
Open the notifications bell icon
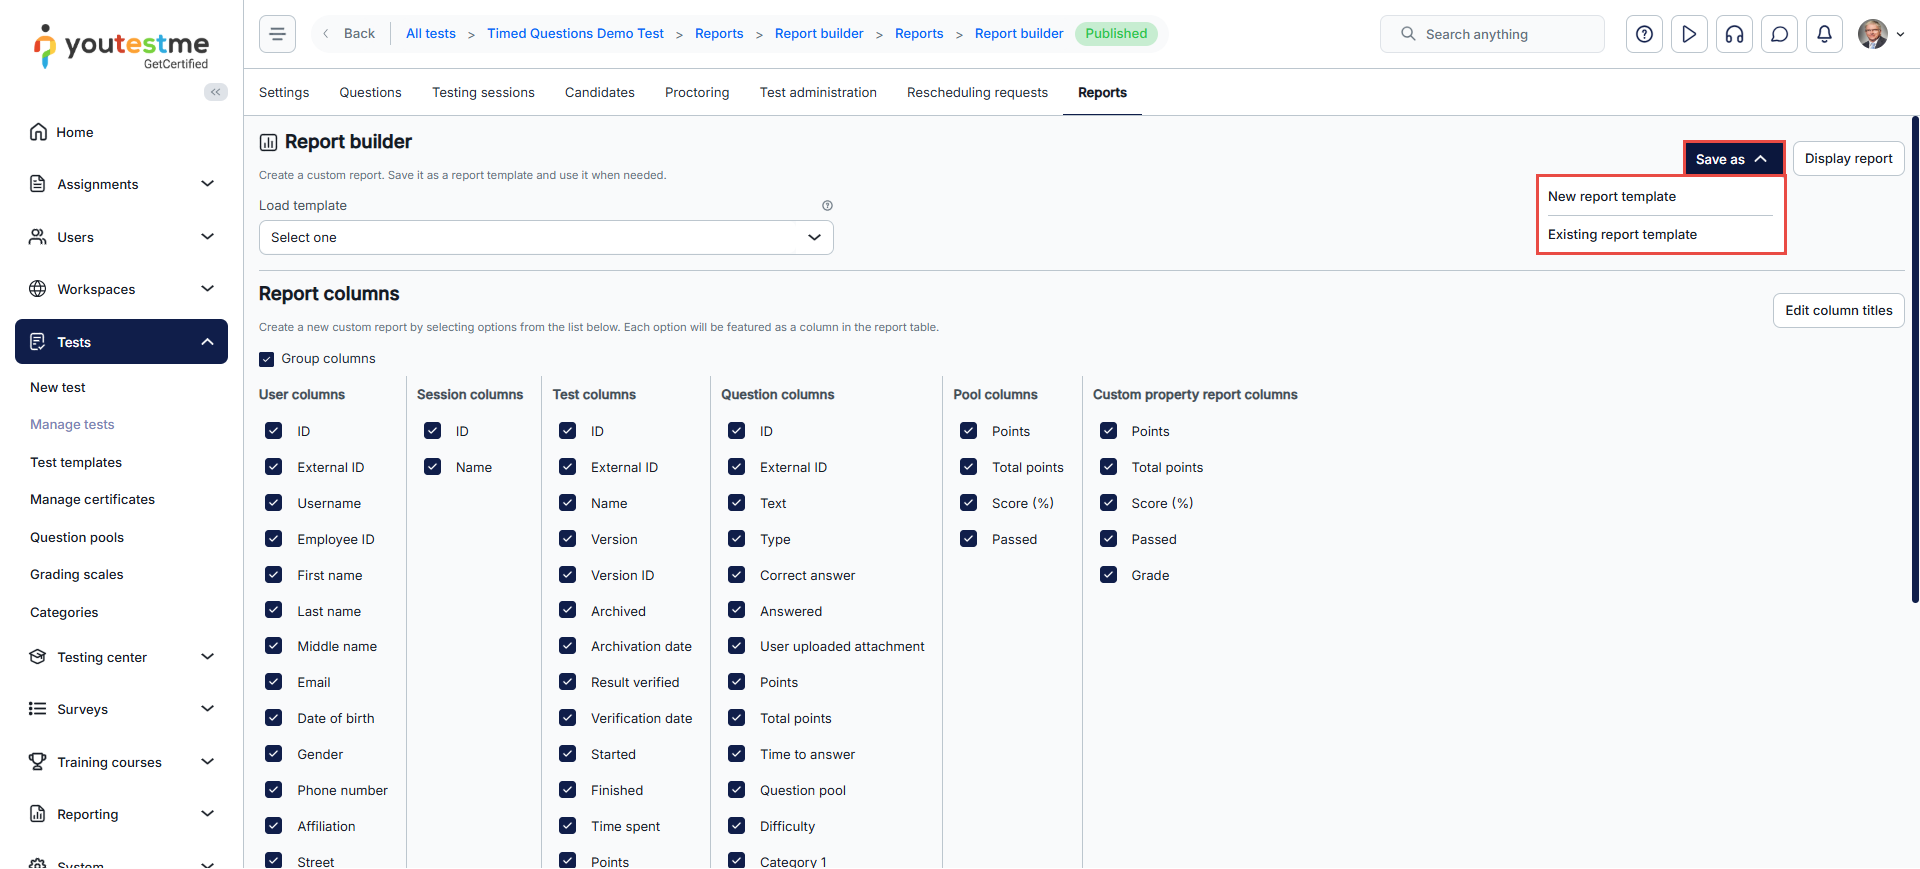[x=1824, y=34]
